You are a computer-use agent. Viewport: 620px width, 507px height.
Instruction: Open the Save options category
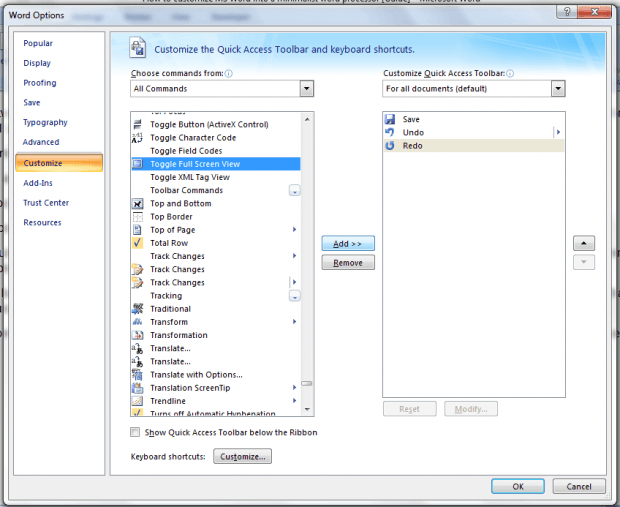32,102
